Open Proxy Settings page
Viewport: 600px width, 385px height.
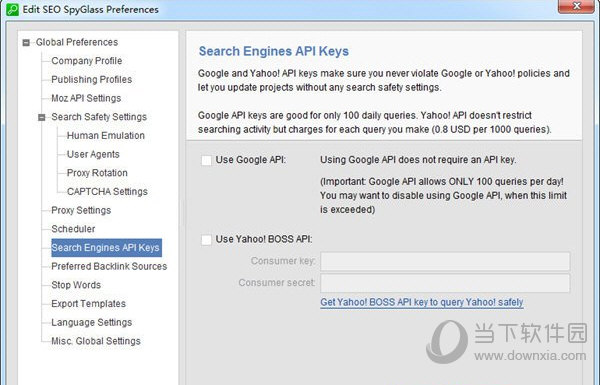click(81, 210)
